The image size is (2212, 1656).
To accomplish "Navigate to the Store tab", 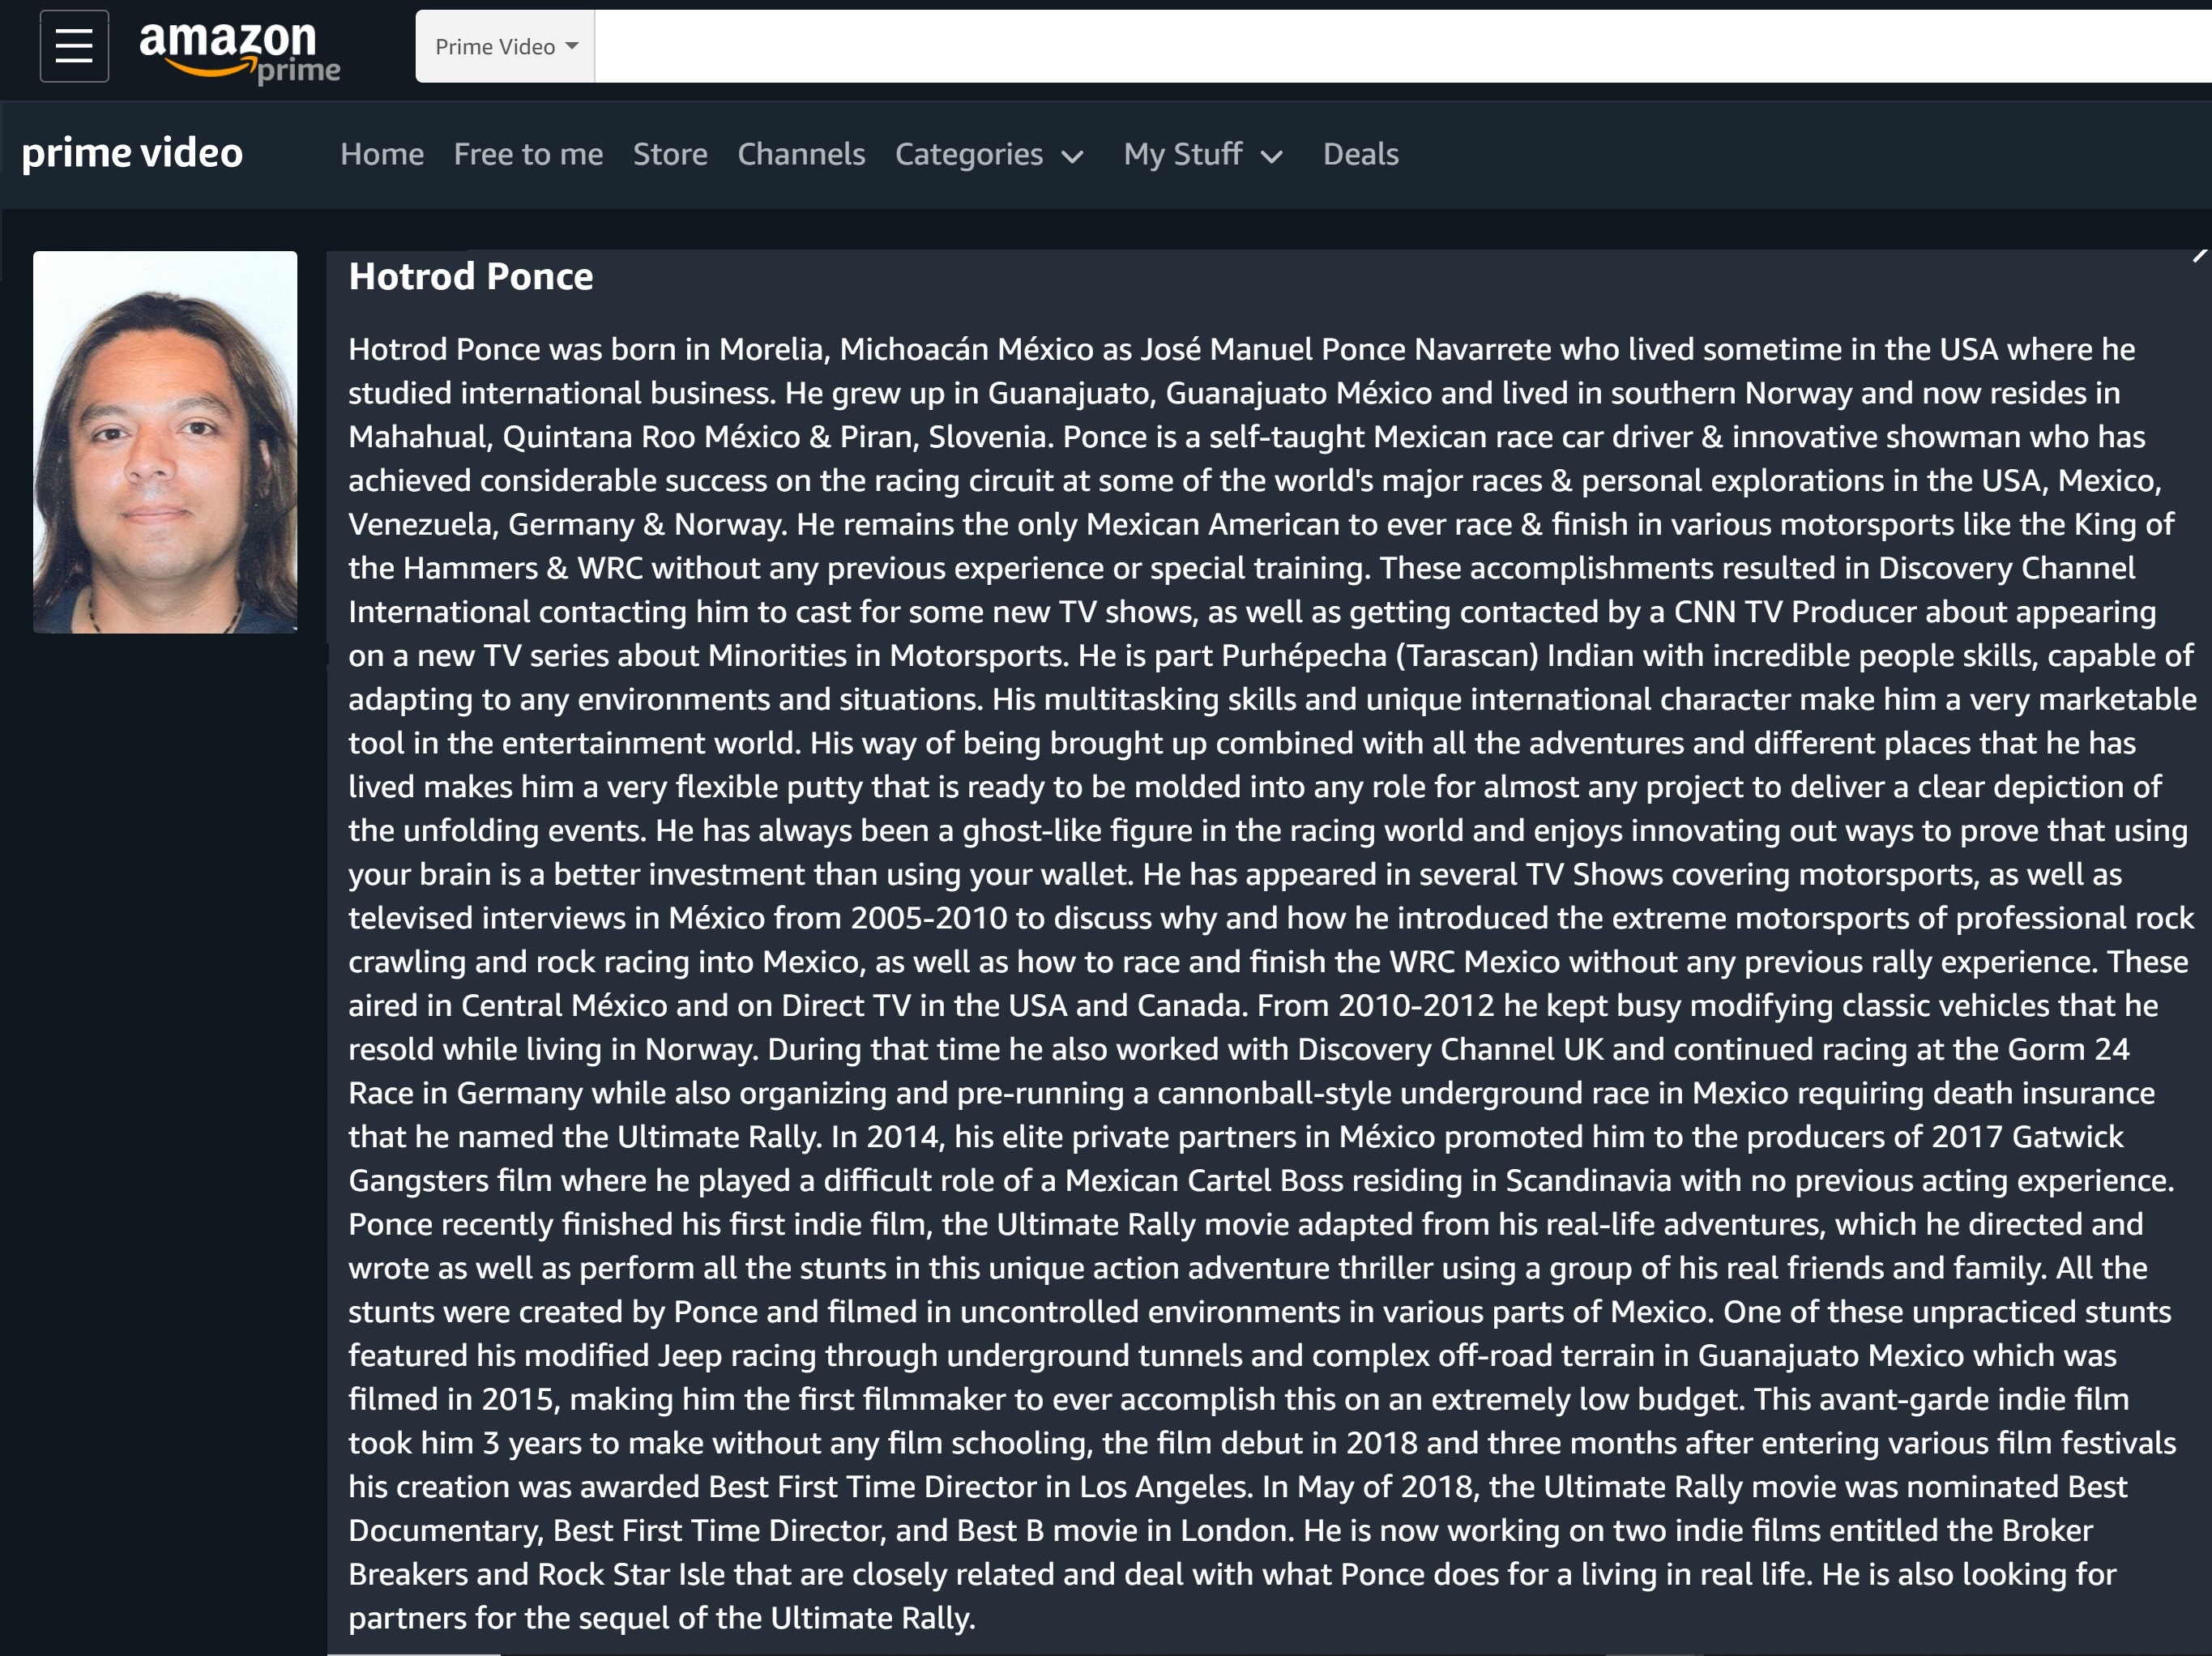I will click(668, 155).
